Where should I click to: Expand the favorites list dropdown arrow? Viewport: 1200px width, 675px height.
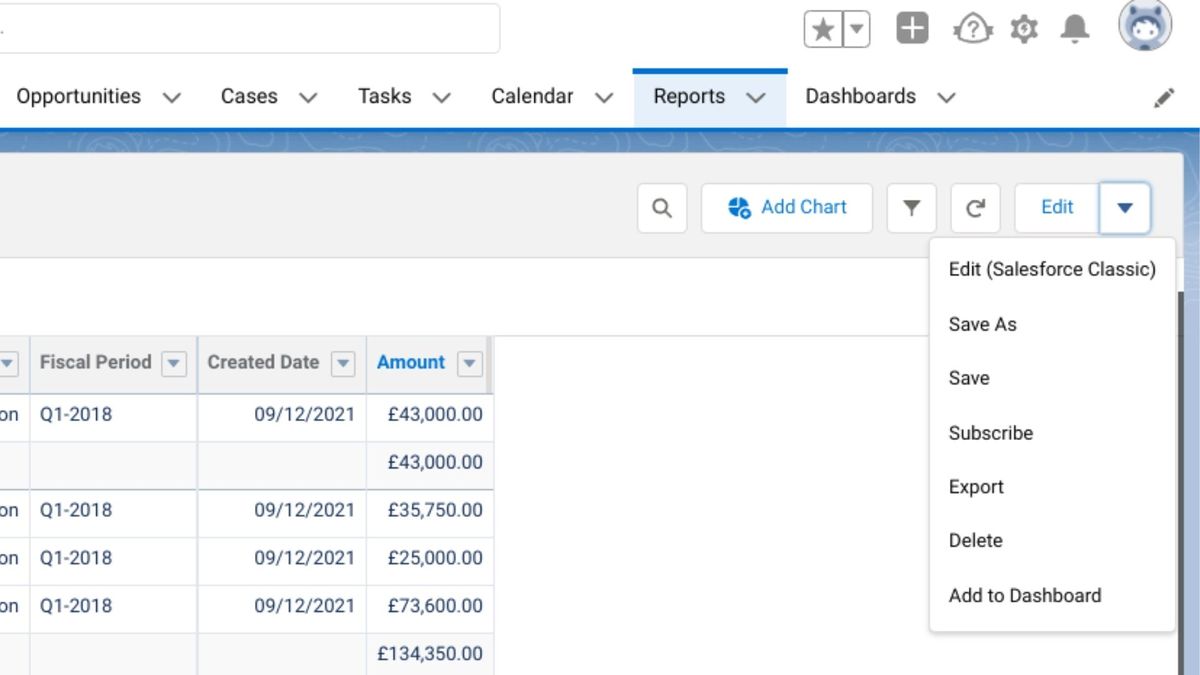coord(855,28)
